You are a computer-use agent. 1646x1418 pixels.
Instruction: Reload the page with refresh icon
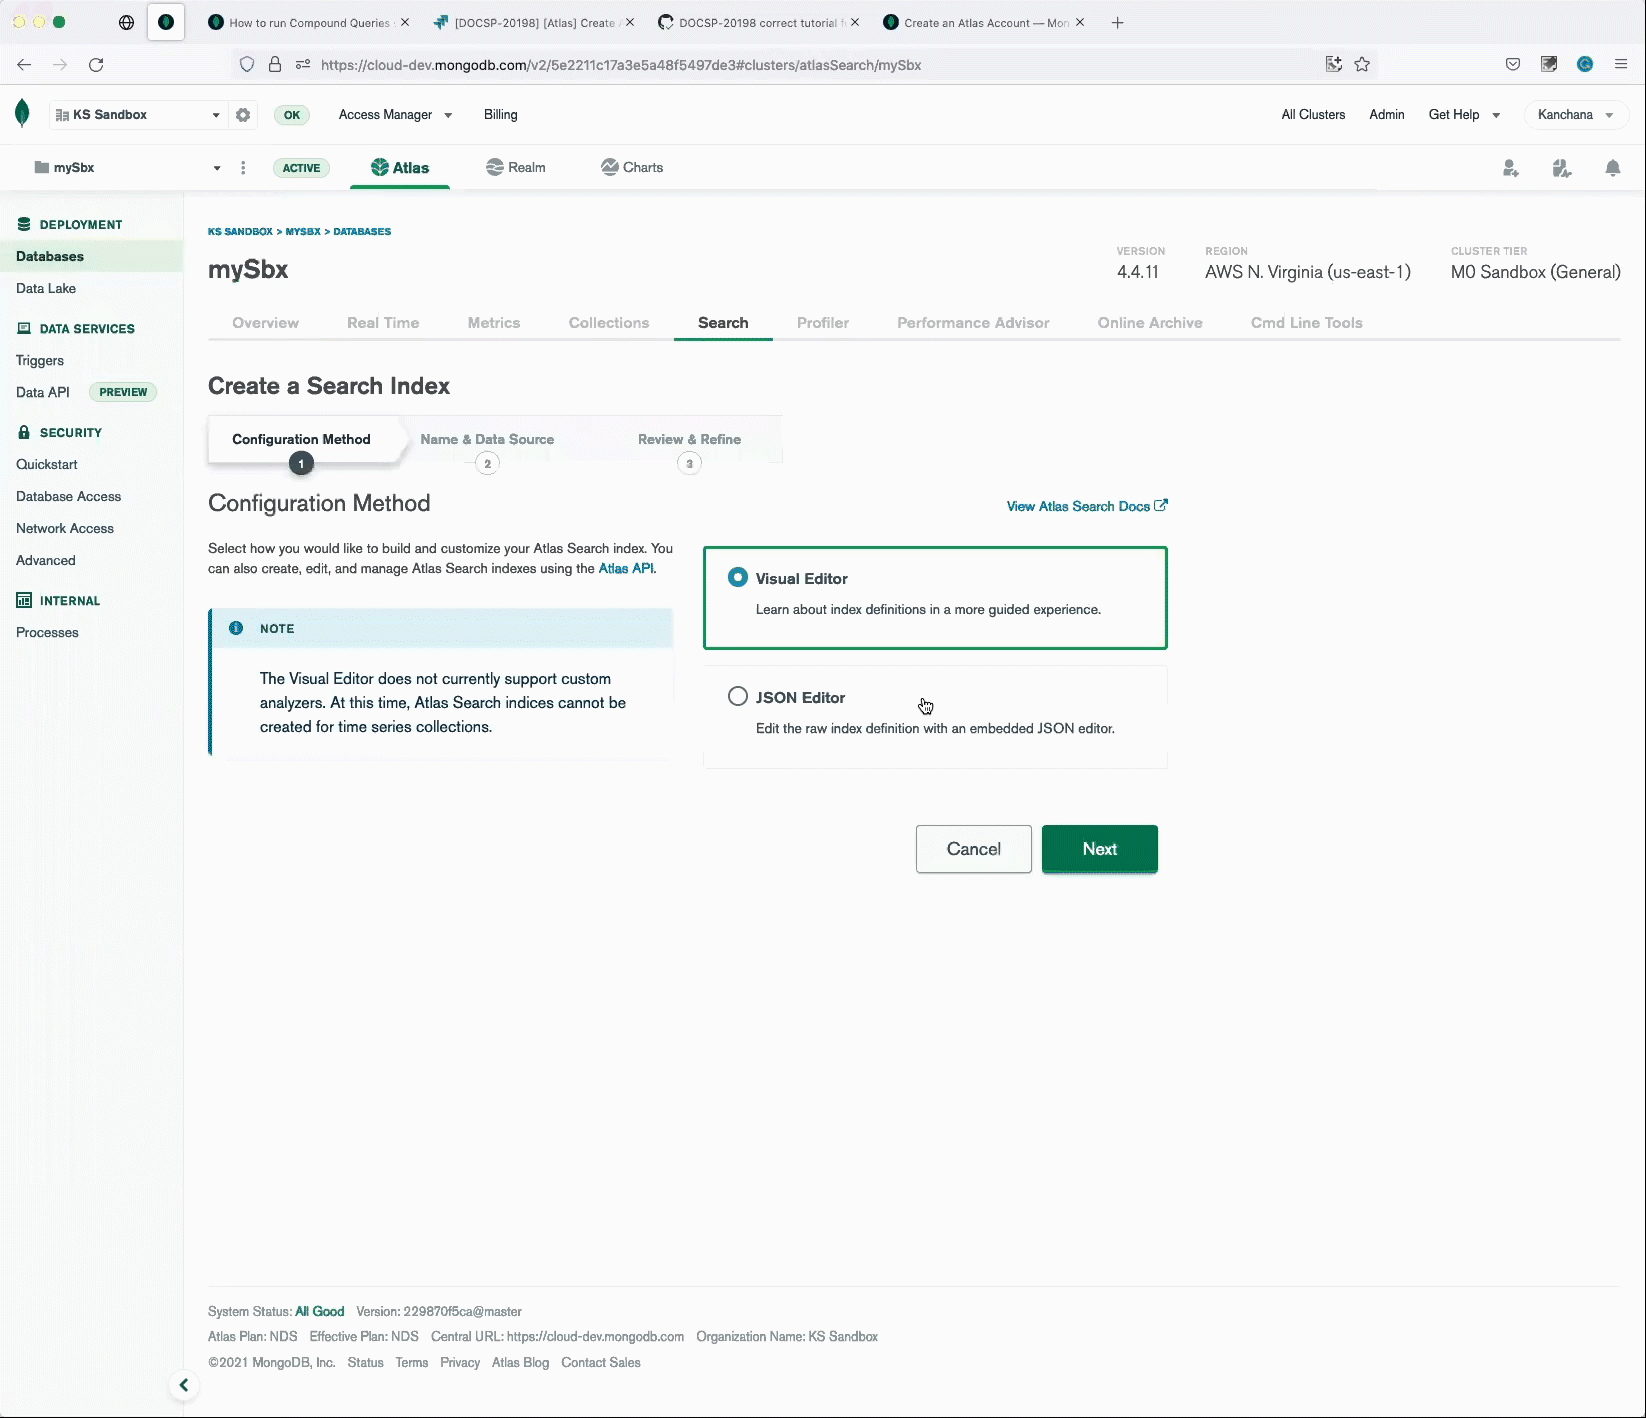coord(96,64)
